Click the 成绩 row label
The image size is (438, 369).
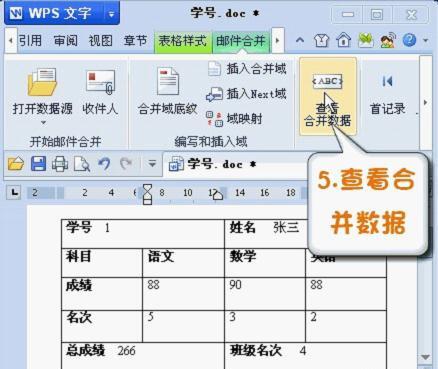point(79,286)
